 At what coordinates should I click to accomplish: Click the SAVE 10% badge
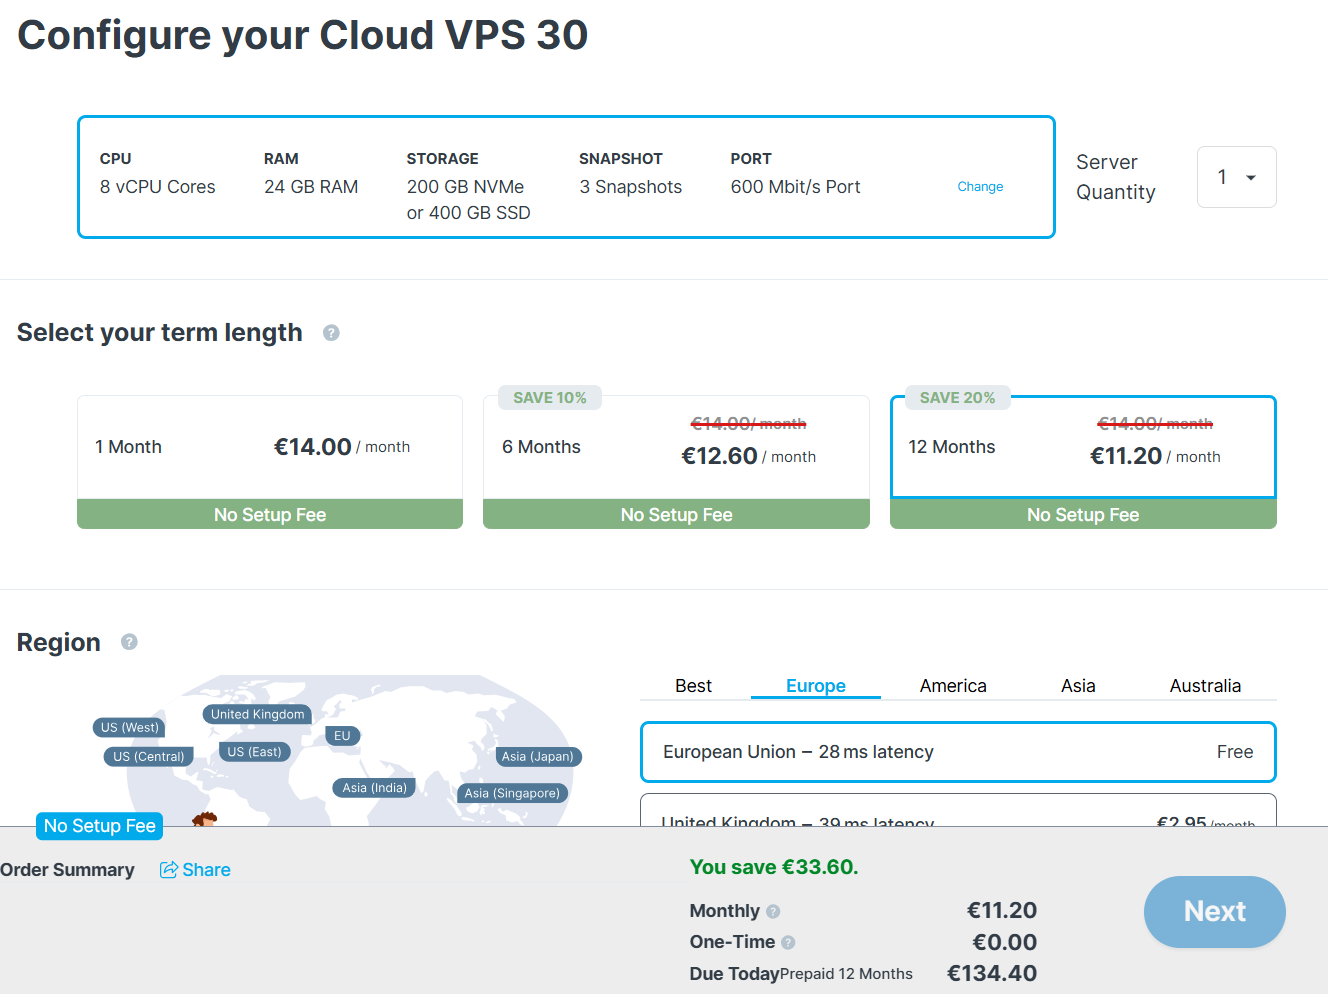pyautogui.click(x=550, y=398)
